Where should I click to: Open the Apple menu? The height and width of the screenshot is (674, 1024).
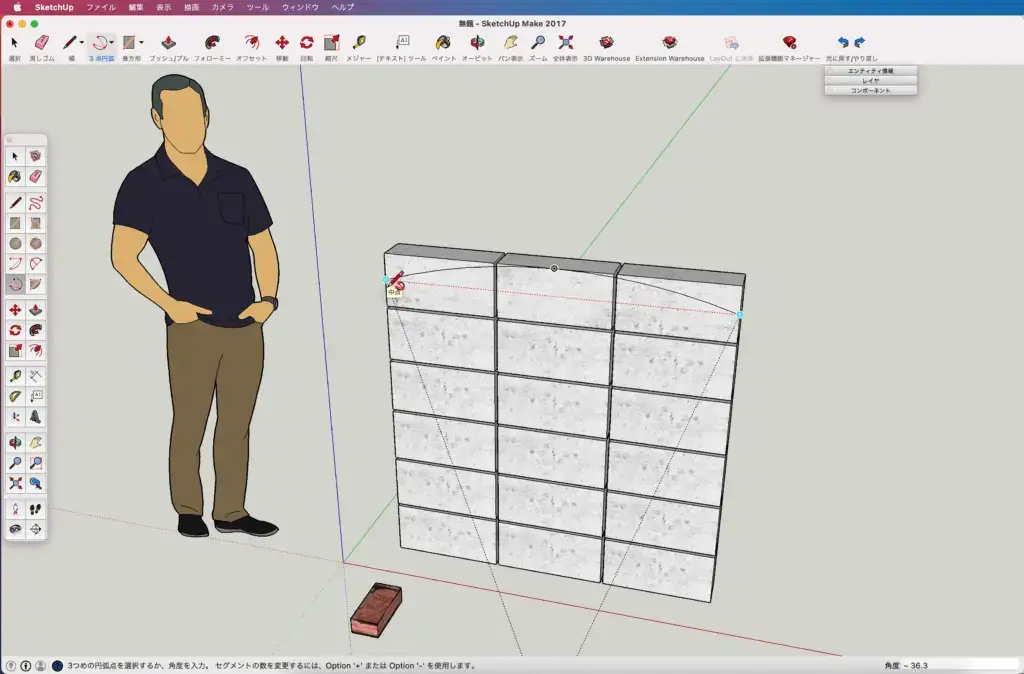coord(17,7)
